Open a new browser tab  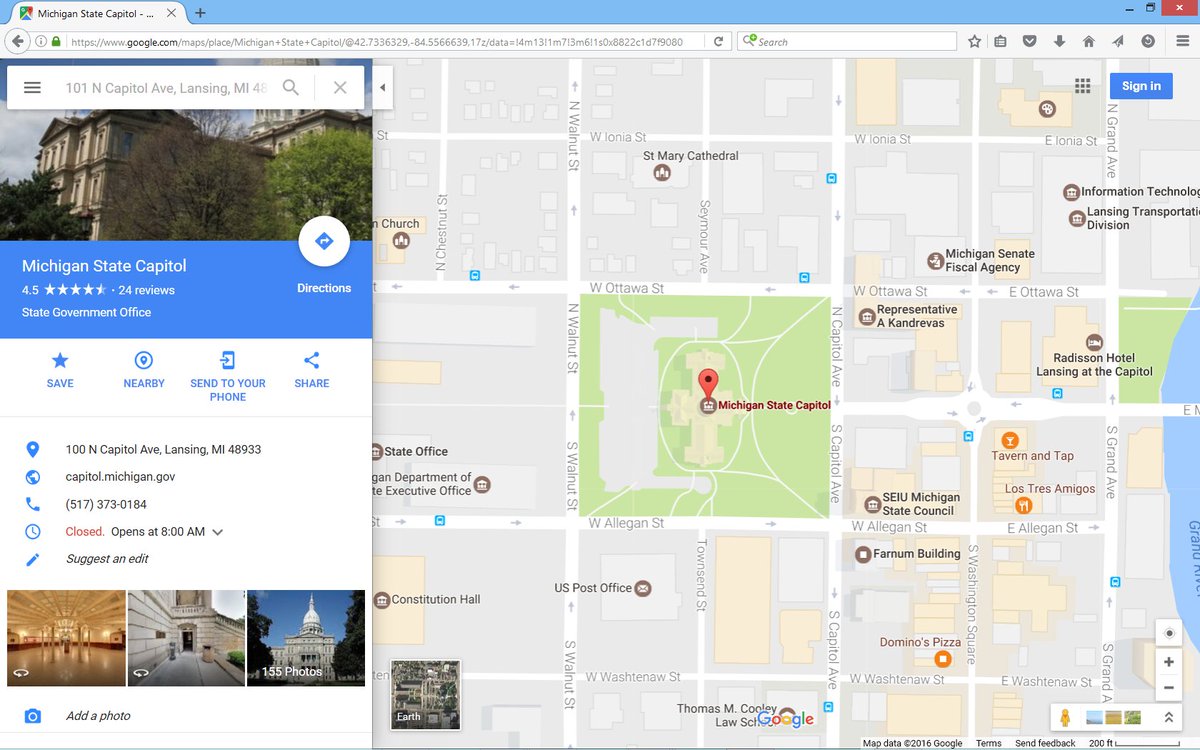tap(200, 13)
